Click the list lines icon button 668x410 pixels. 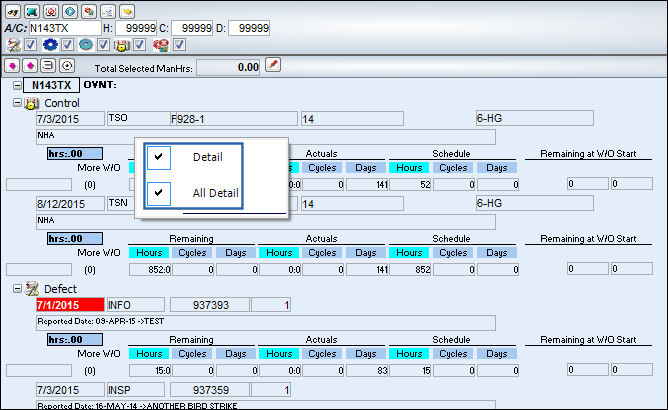48,66
